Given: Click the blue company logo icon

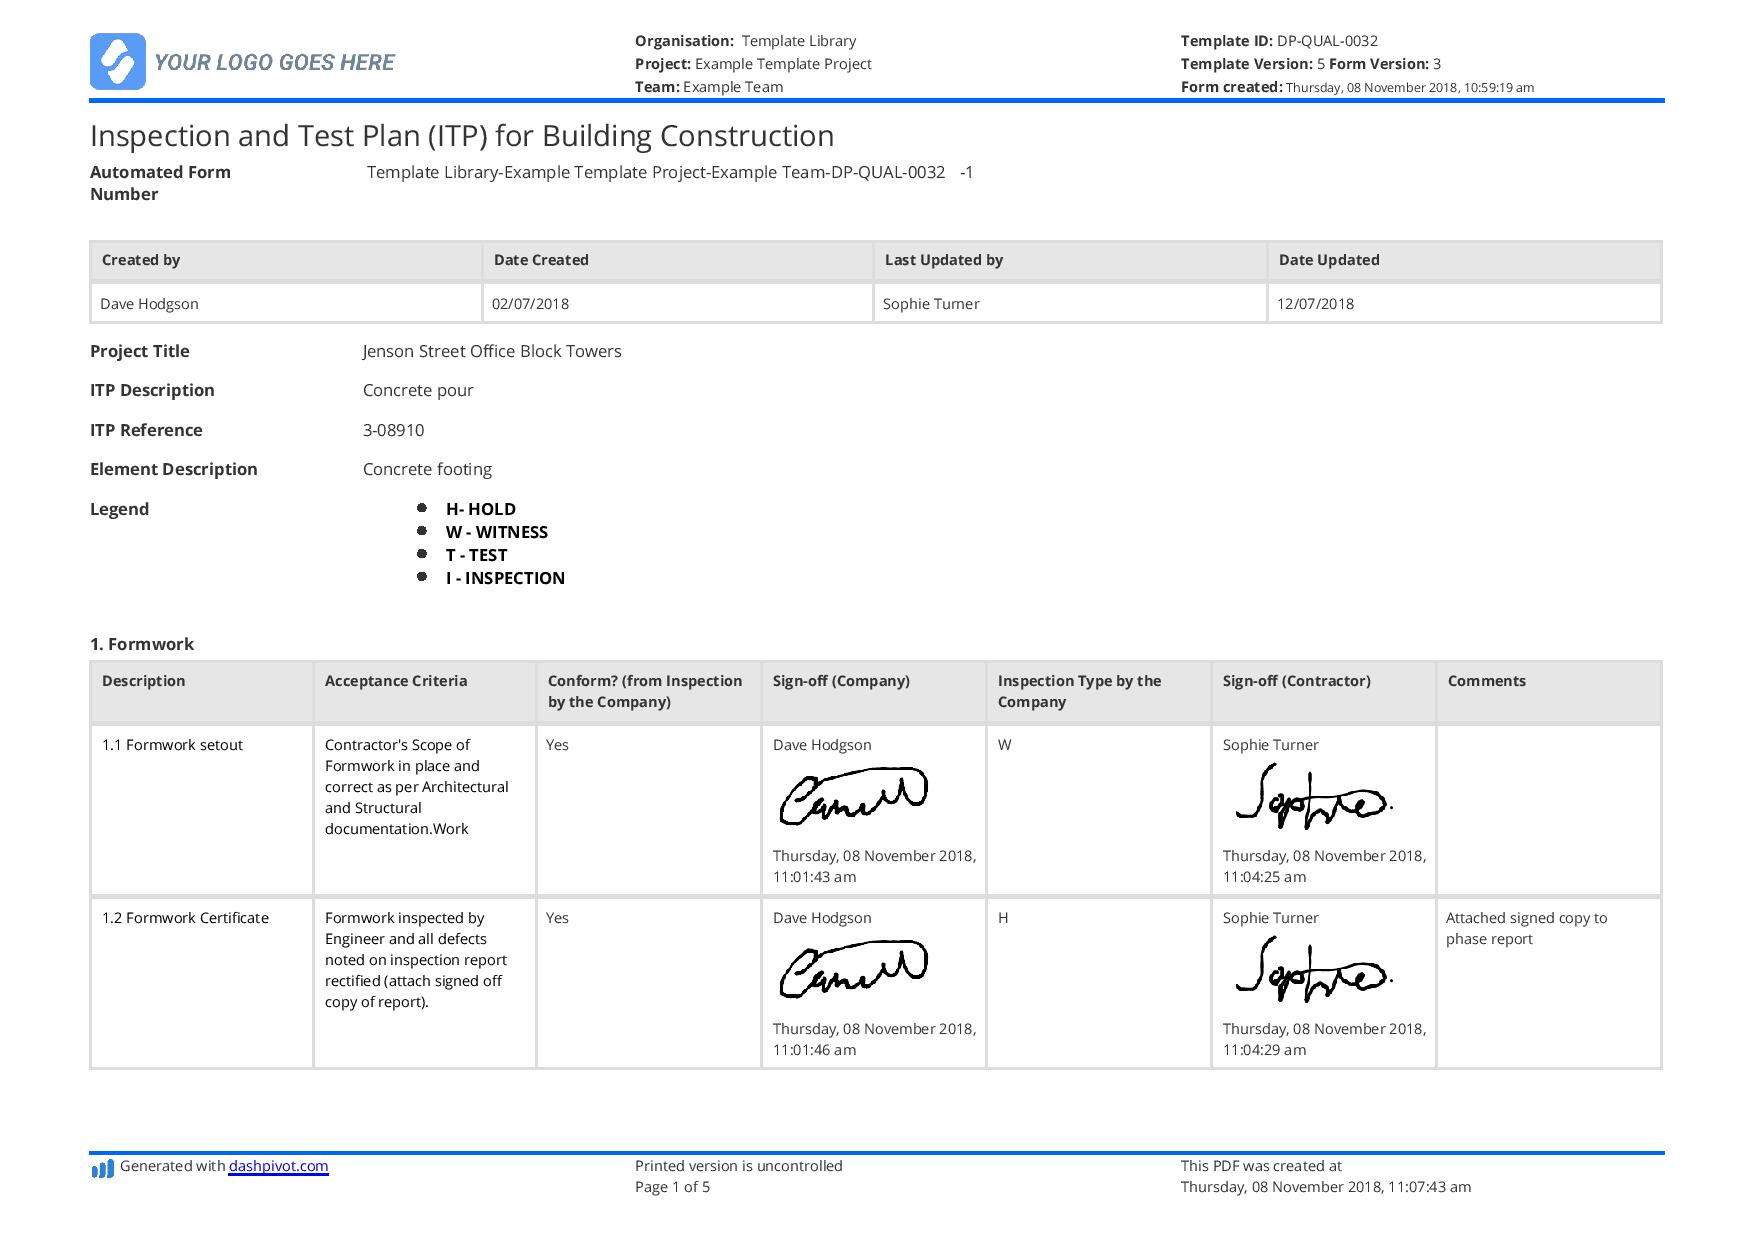Looking at the screenshot, I should (x=118, y=62).
